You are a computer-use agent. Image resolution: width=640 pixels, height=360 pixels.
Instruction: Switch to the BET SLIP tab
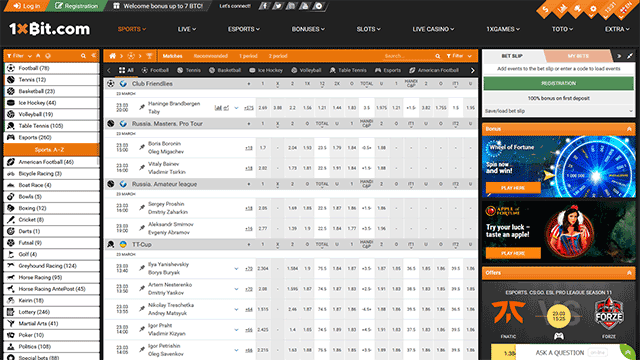(512, 56)
